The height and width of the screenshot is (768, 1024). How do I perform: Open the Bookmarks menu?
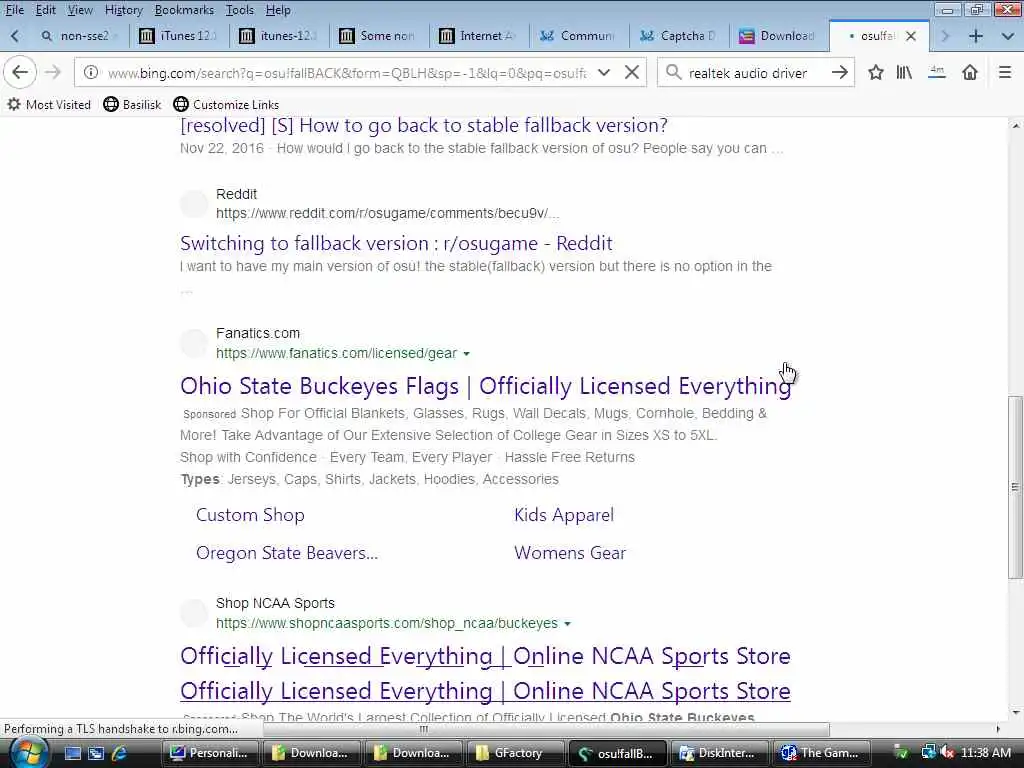[x=184, y=10]
